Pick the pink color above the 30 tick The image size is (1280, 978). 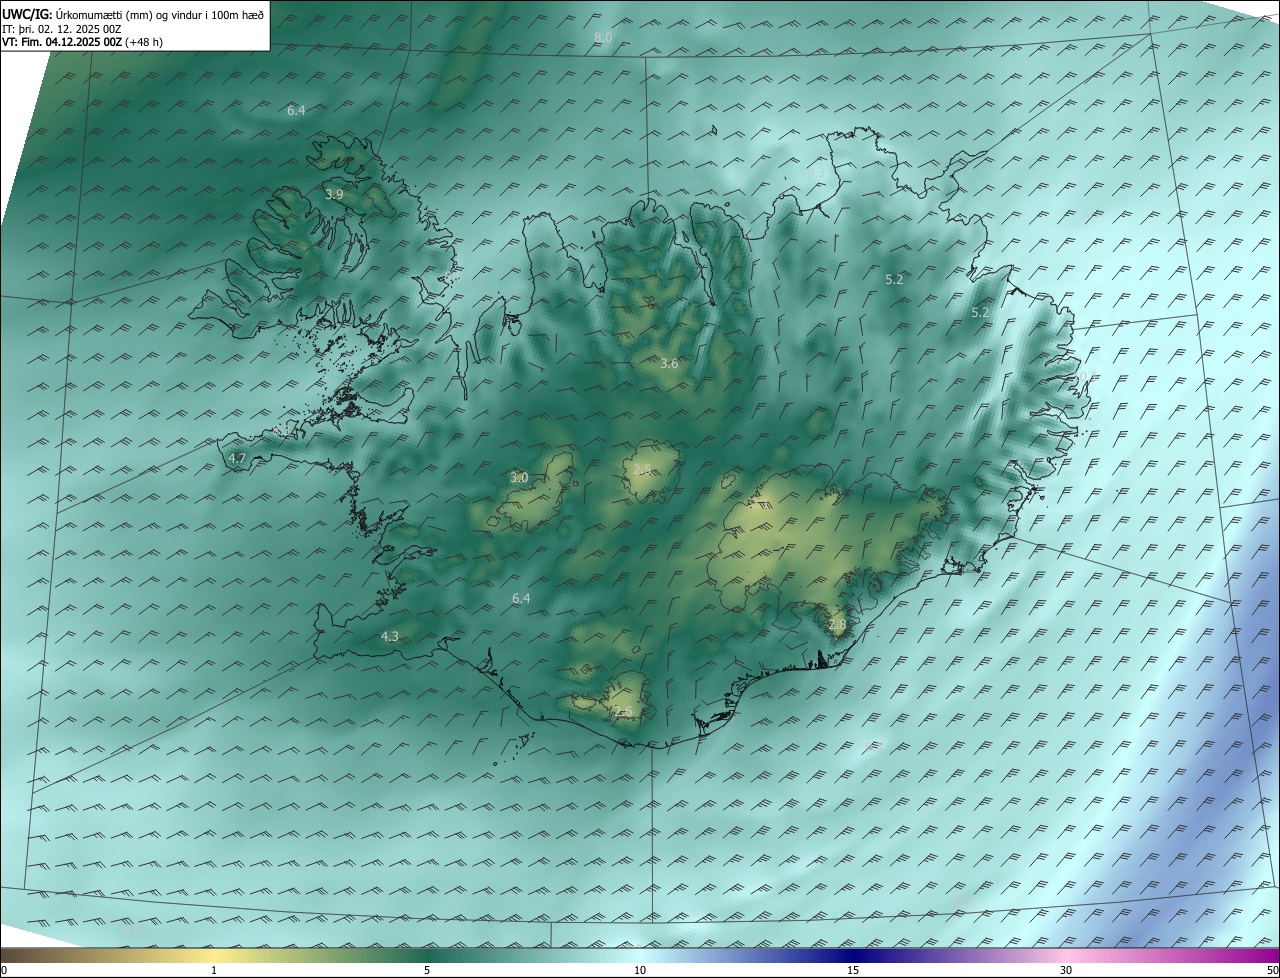click(1066, 956)
